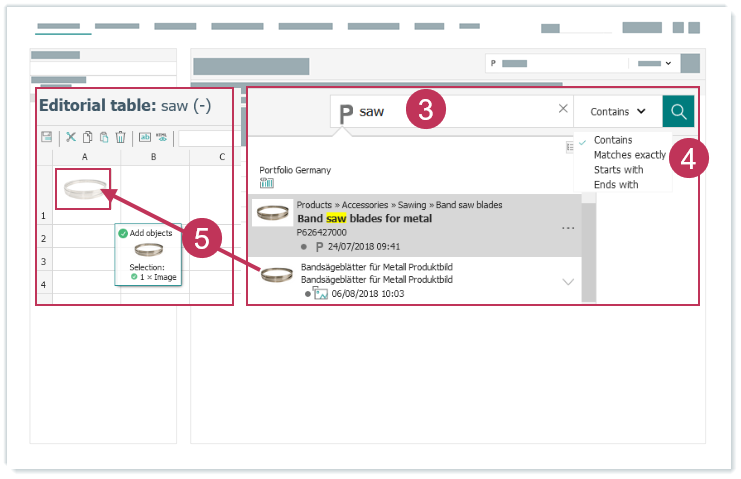
Task: Click the cut (scissors) icon
Action: (71, 138)
